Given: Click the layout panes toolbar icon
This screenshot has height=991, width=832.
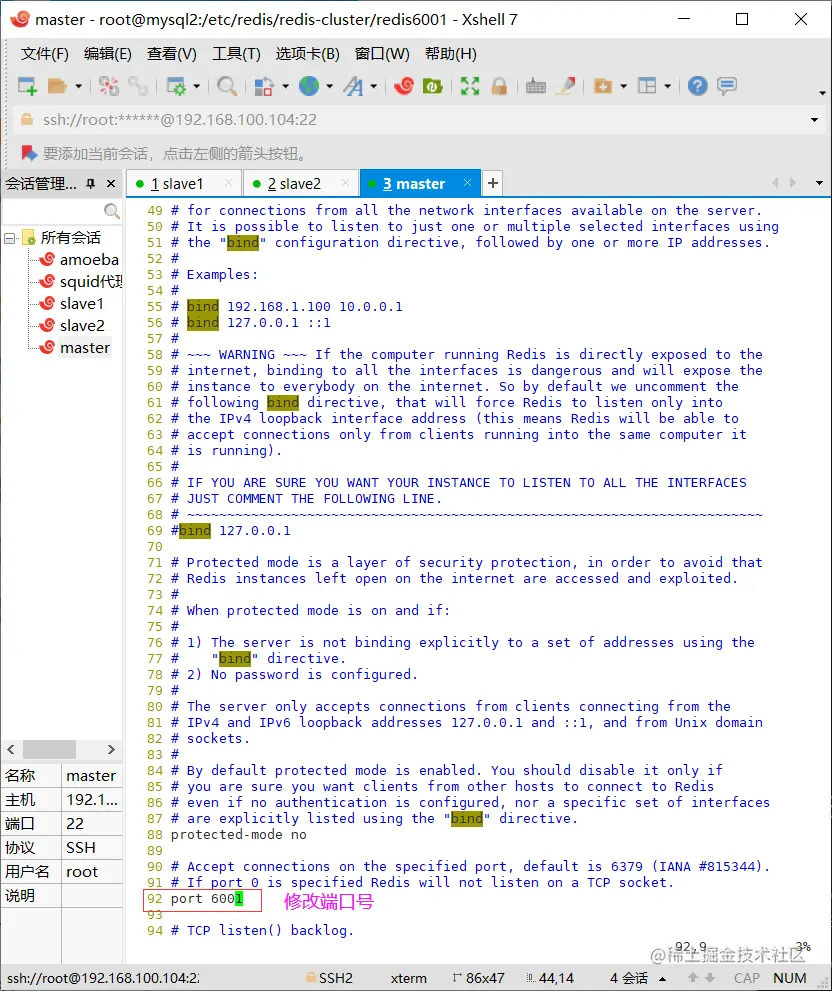Looking at the screenshot, I should [647, 86].
